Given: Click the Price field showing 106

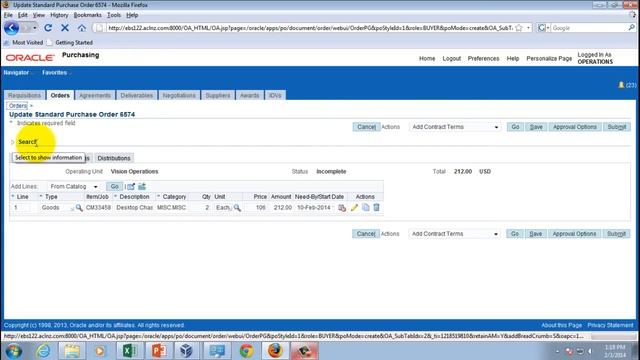Looking at the screenshot, I should click(x=256, y=208).
